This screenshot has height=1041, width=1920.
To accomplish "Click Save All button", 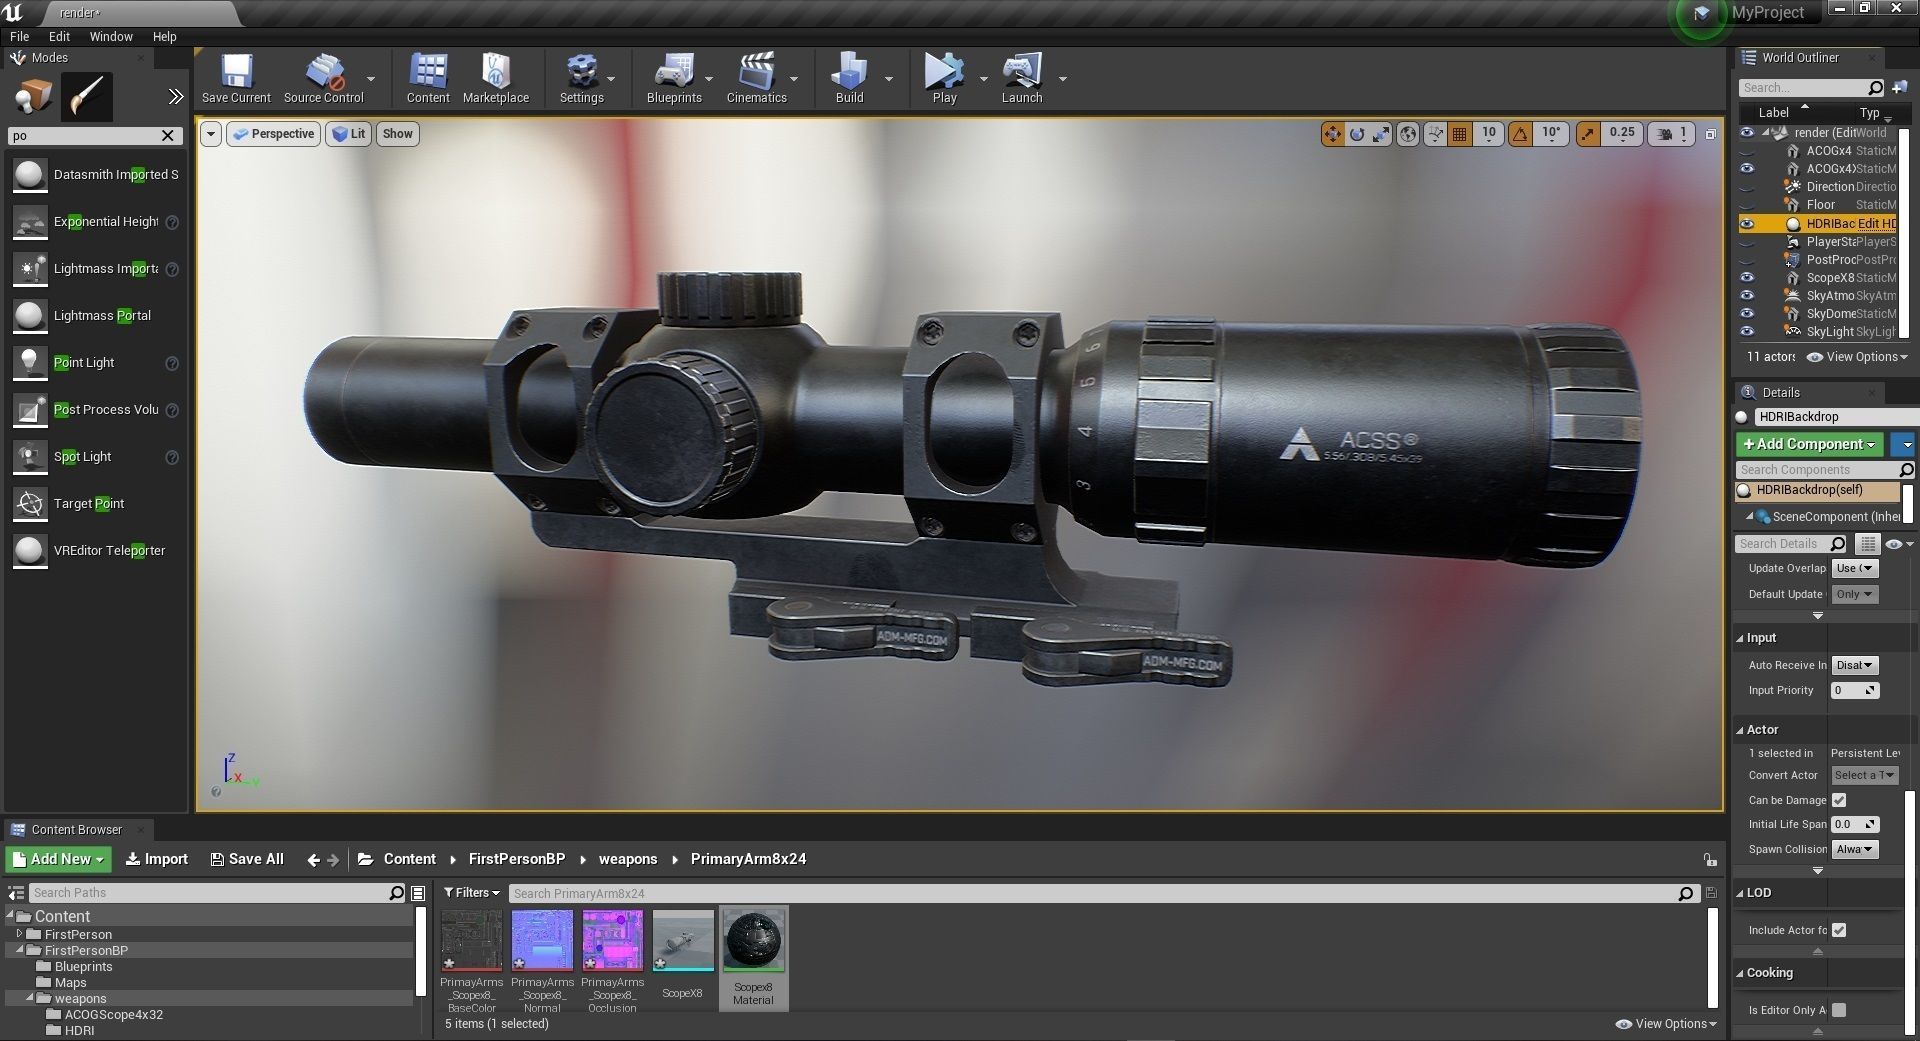I will click(247, 859).
